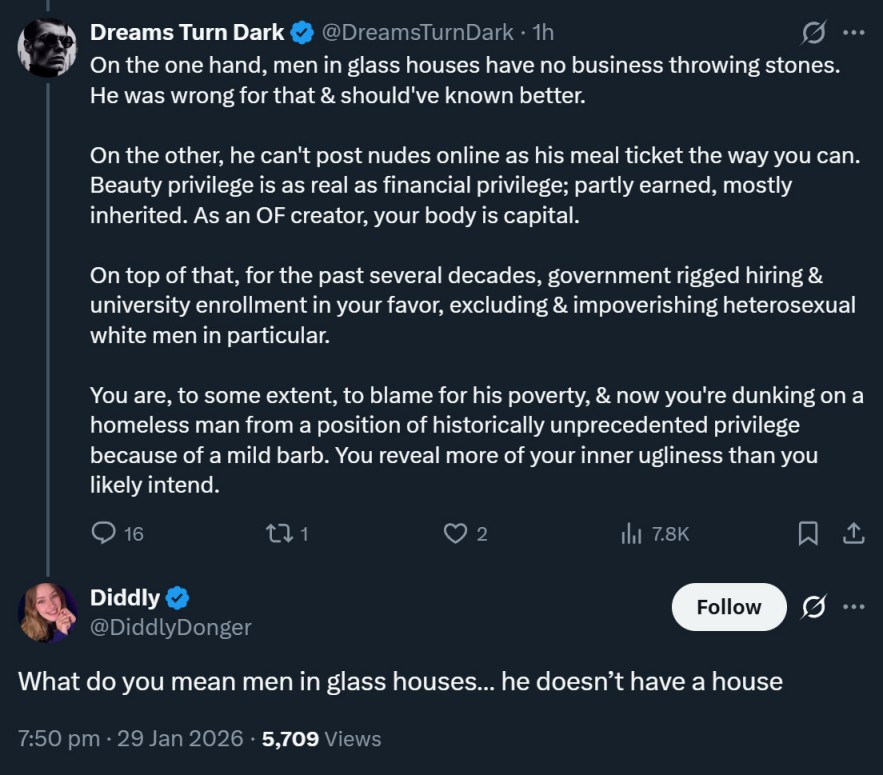Bookmark the Dreams Turn Dark tweet

coord(808,534)
